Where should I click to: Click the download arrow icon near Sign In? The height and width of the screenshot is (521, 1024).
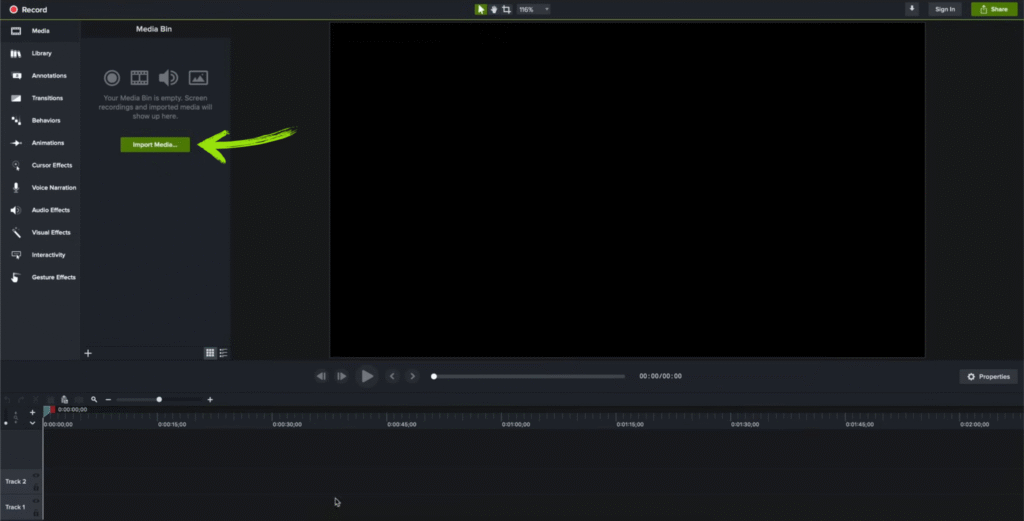[x=911, y=9]
